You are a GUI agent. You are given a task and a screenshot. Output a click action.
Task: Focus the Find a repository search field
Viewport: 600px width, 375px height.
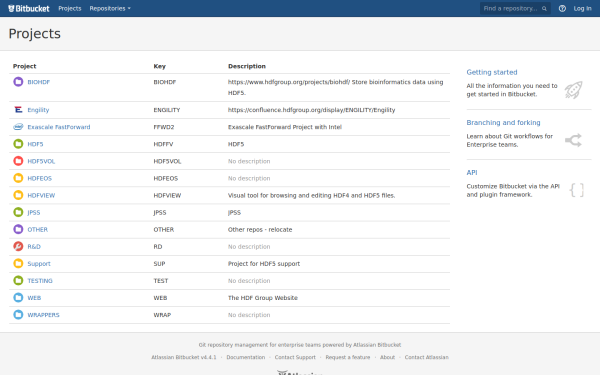pos(515,8)
